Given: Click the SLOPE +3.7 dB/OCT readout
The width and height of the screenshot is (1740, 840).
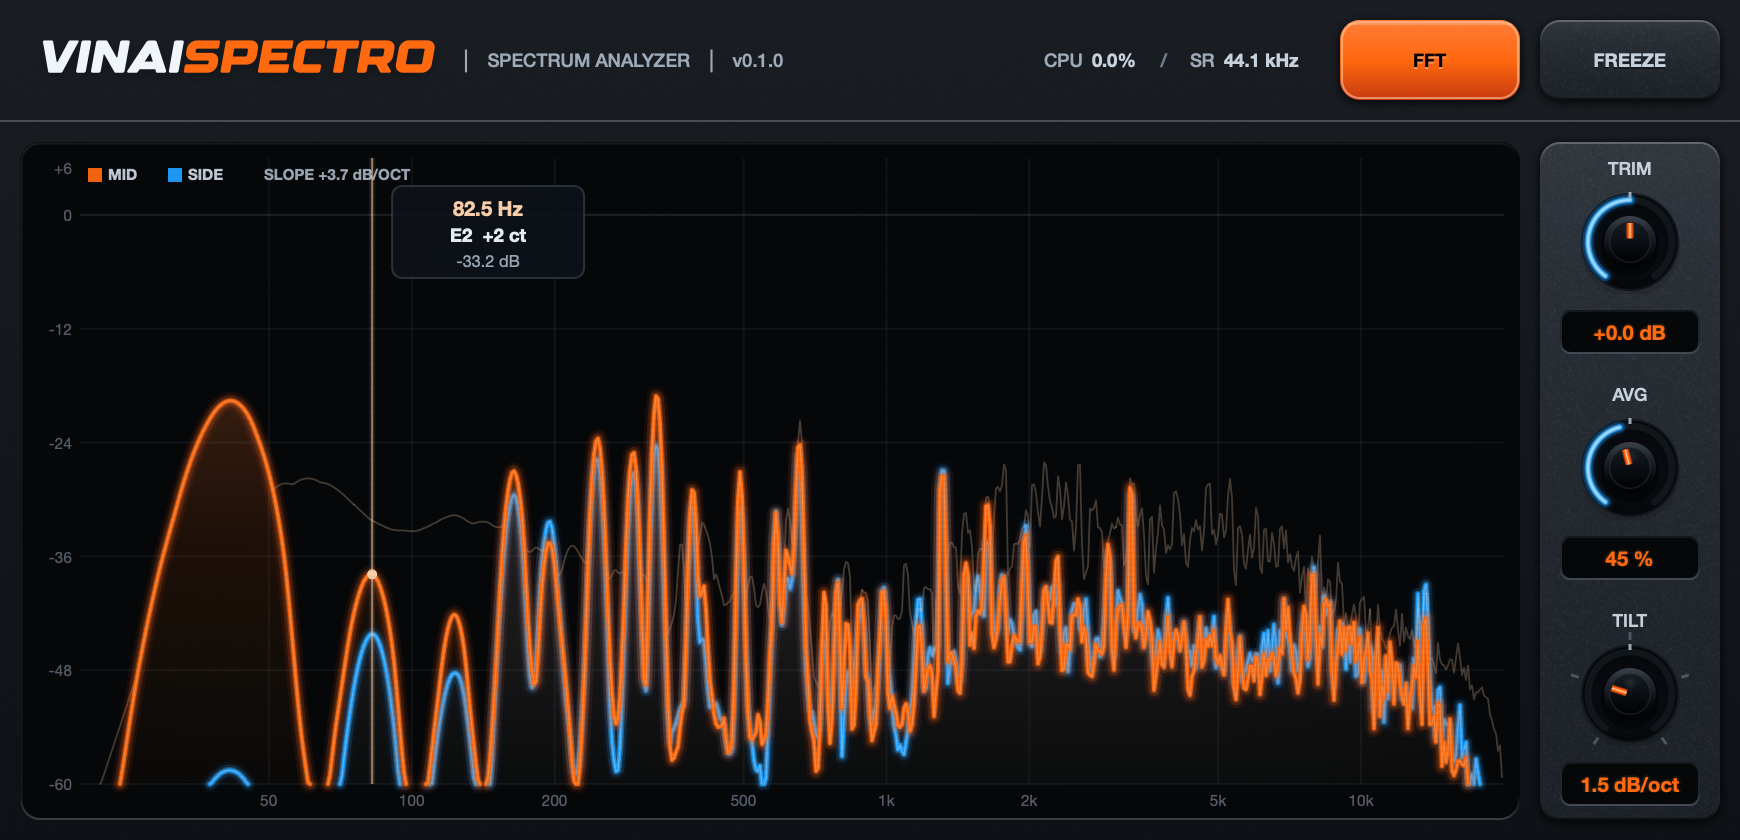Looking at the screenshot, I should [337, 175].
